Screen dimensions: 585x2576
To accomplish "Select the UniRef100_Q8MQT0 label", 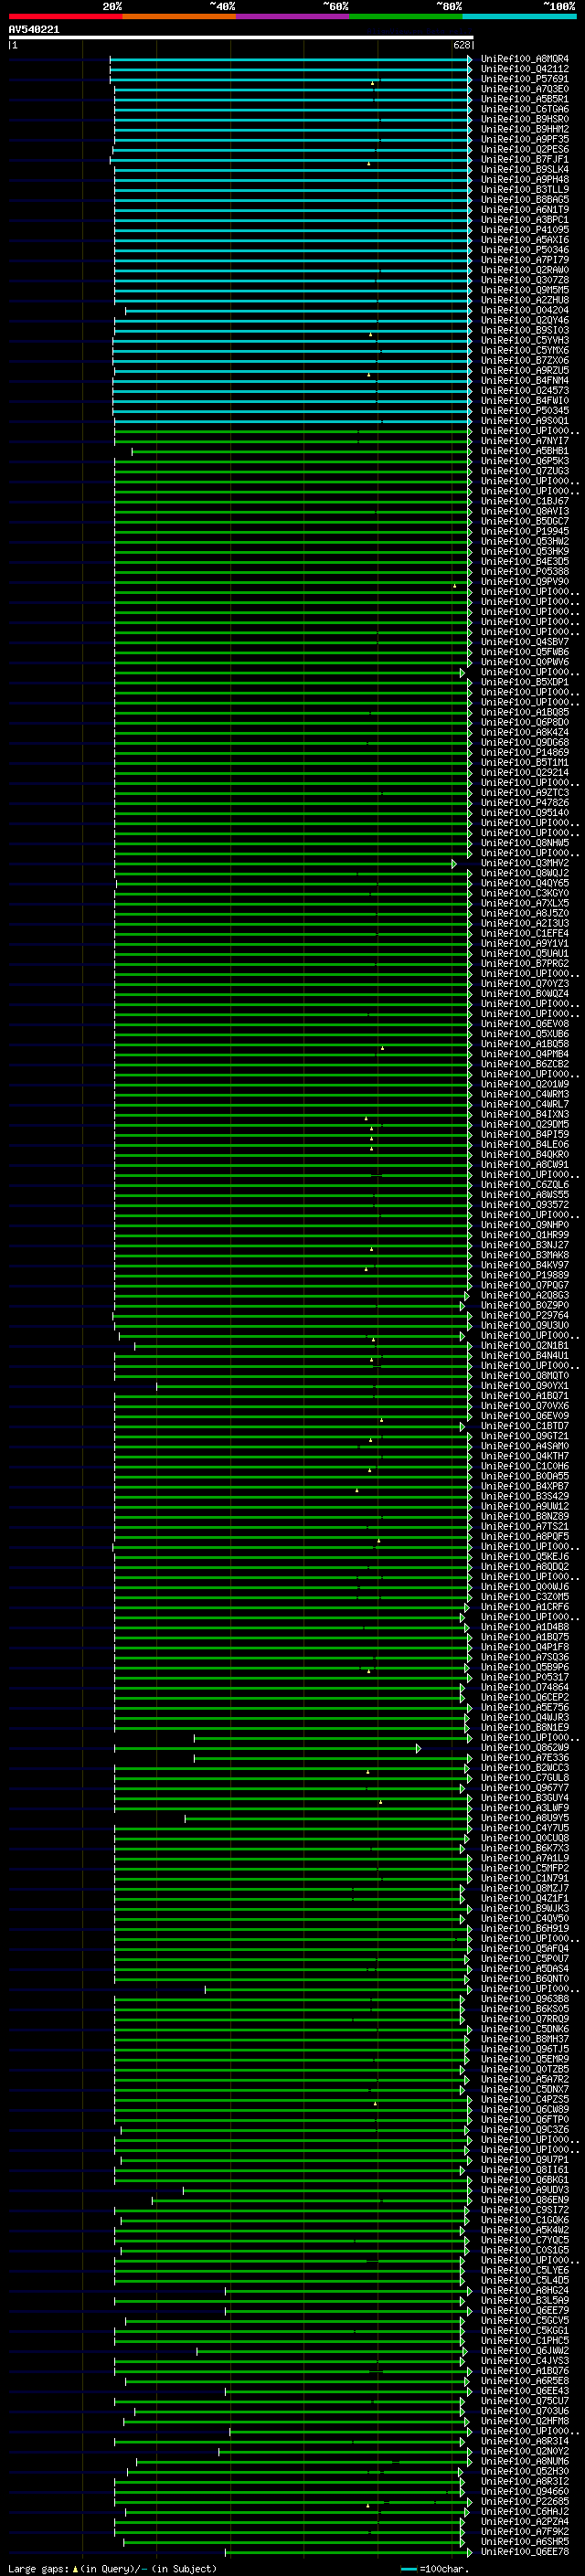I will coord(524,1375).
